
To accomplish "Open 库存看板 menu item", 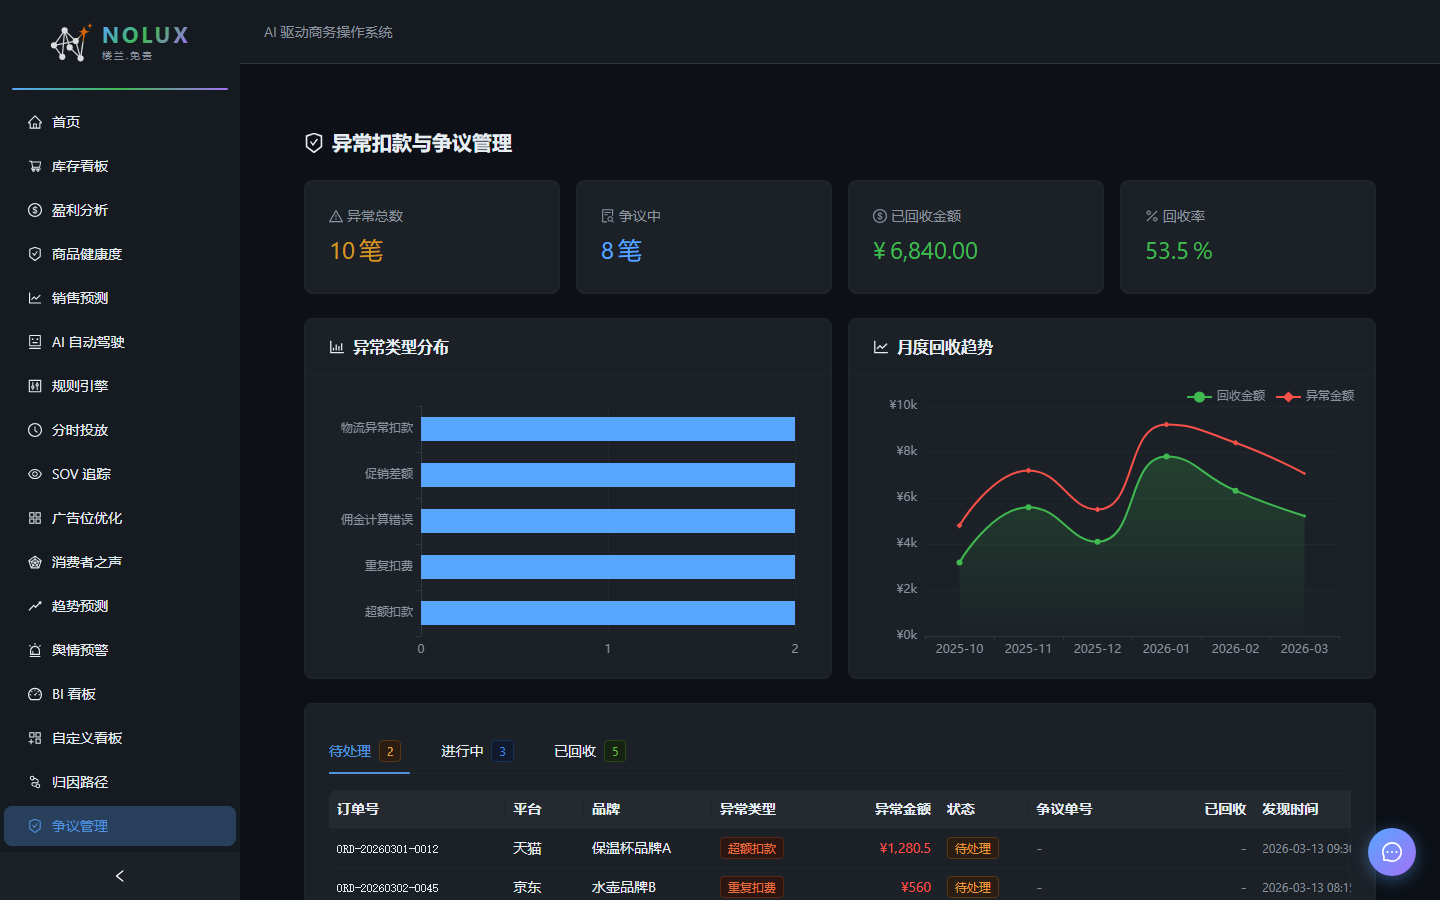I will pos(120,166).
